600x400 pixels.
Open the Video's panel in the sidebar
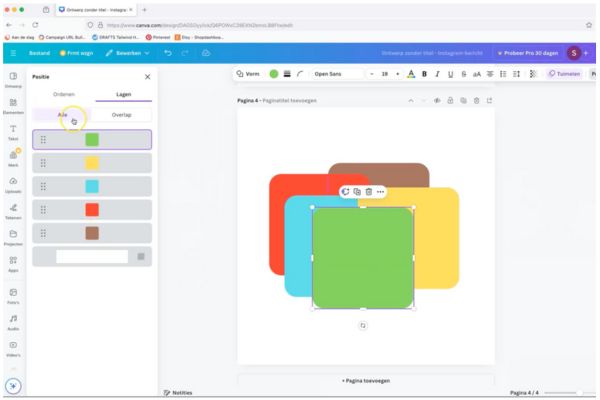coord(13,349)
